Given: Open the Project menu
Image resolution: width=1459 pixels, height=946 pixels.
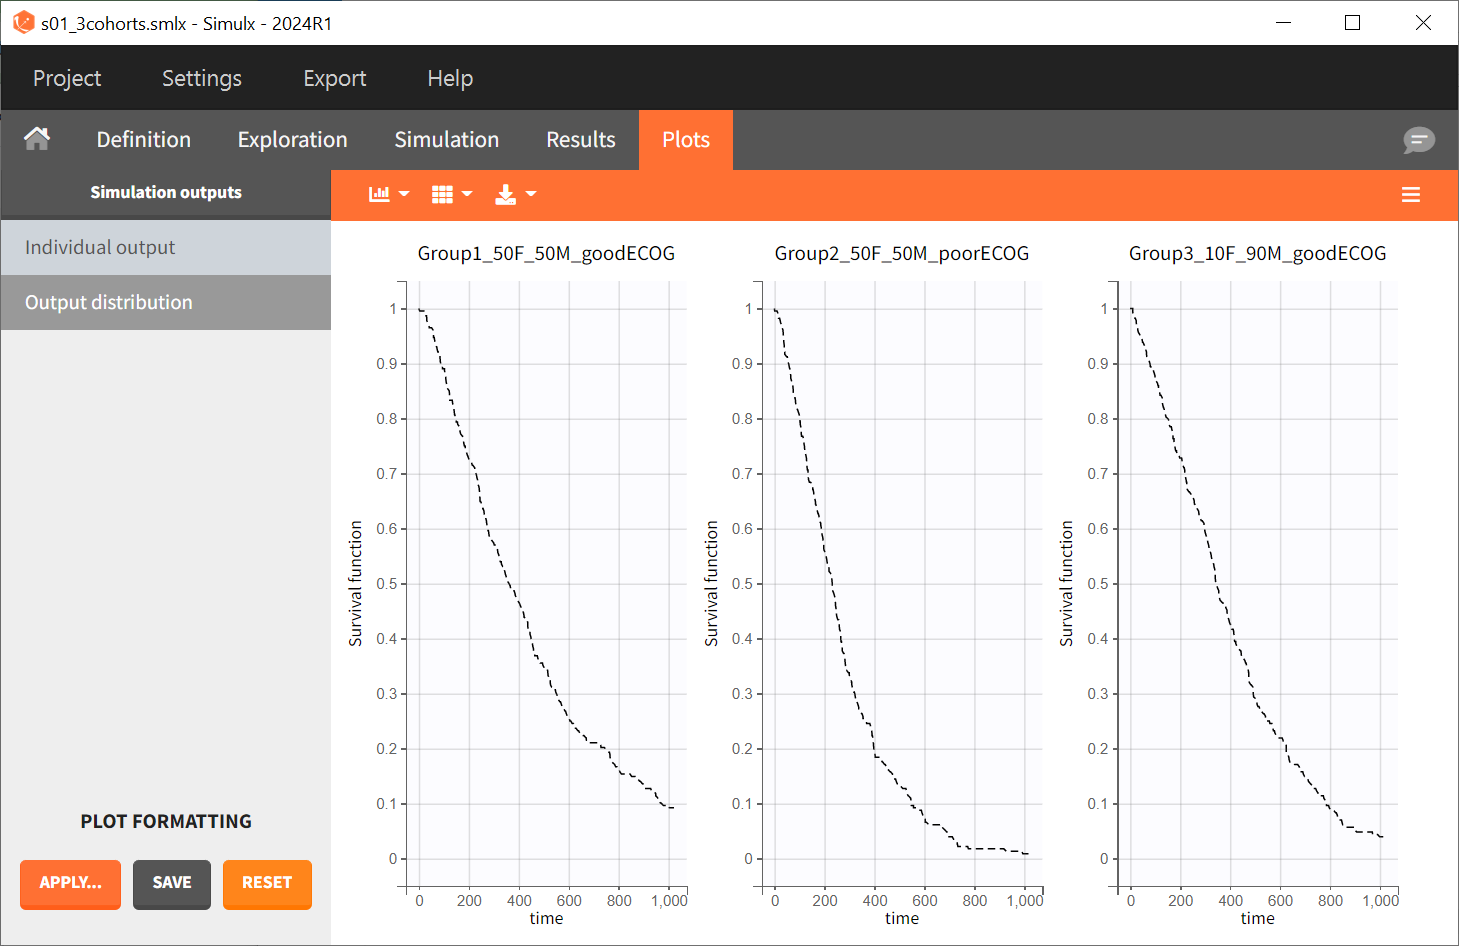Looking at the screenshot, I should pos(67,78).
